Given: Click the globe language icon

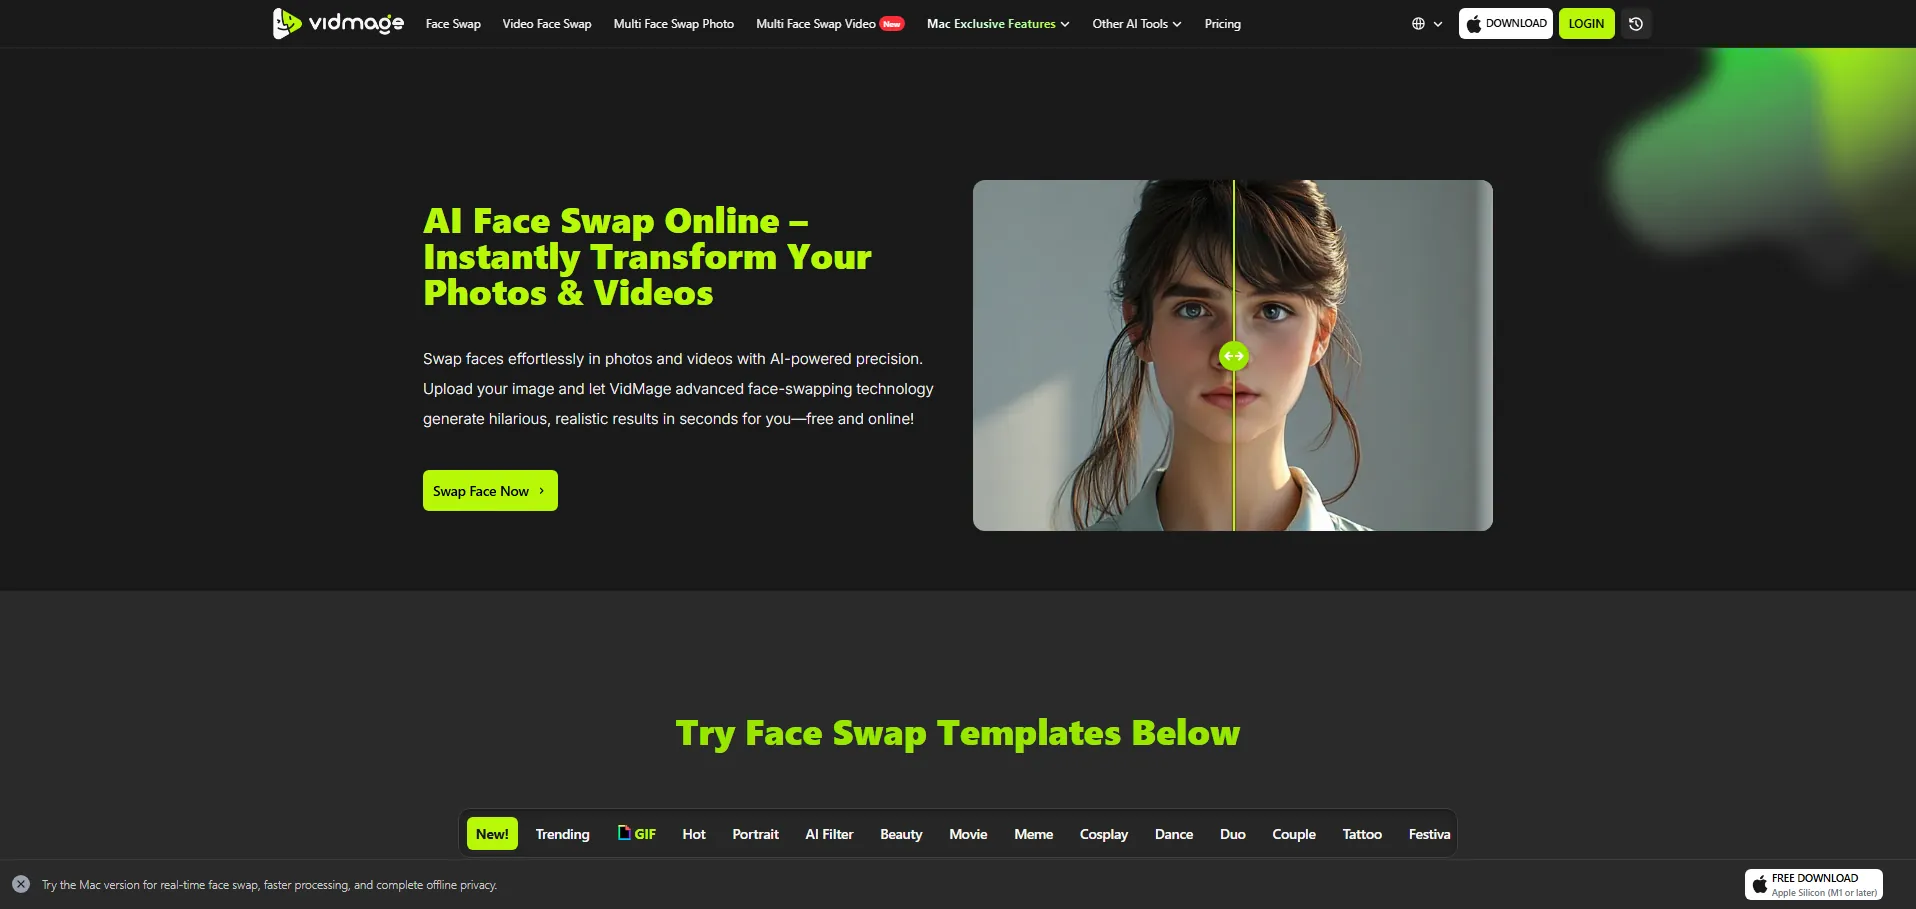Looking at the screenshot, I should (x=1418, y=24).
